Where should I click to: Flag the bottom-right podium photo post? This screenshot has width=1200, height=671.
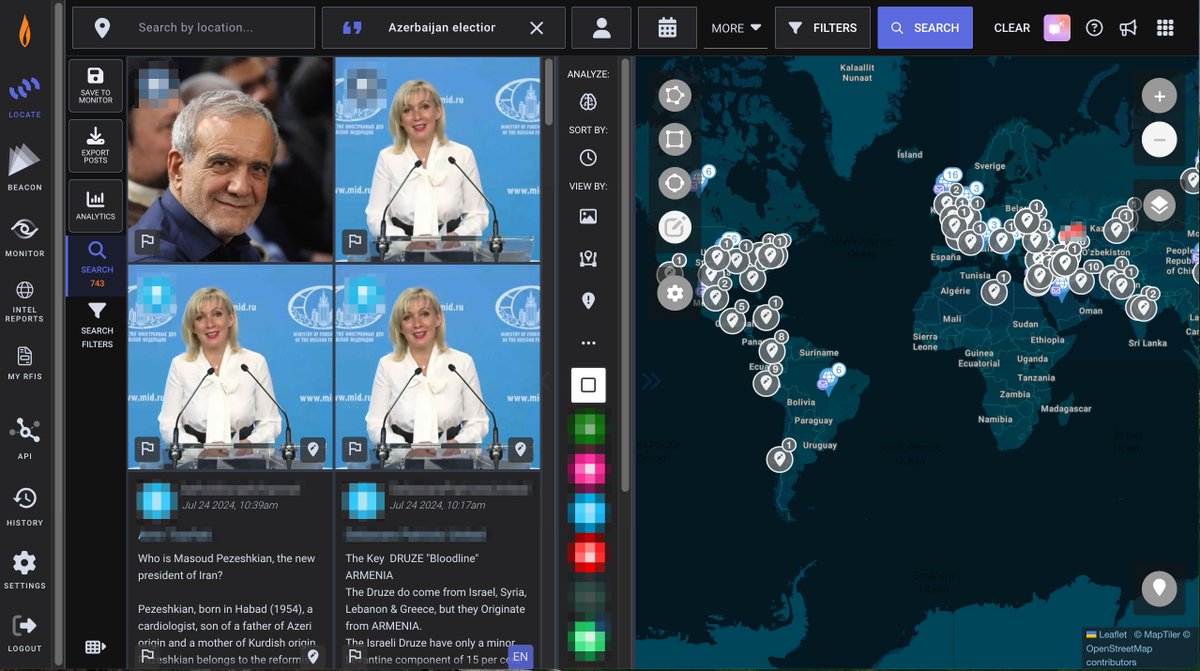[354, 449]
